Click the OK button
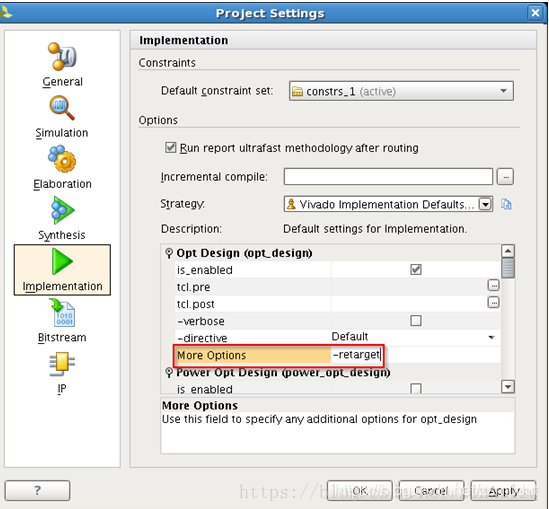This screenshot has height=509, width=549. click(360, 491)
